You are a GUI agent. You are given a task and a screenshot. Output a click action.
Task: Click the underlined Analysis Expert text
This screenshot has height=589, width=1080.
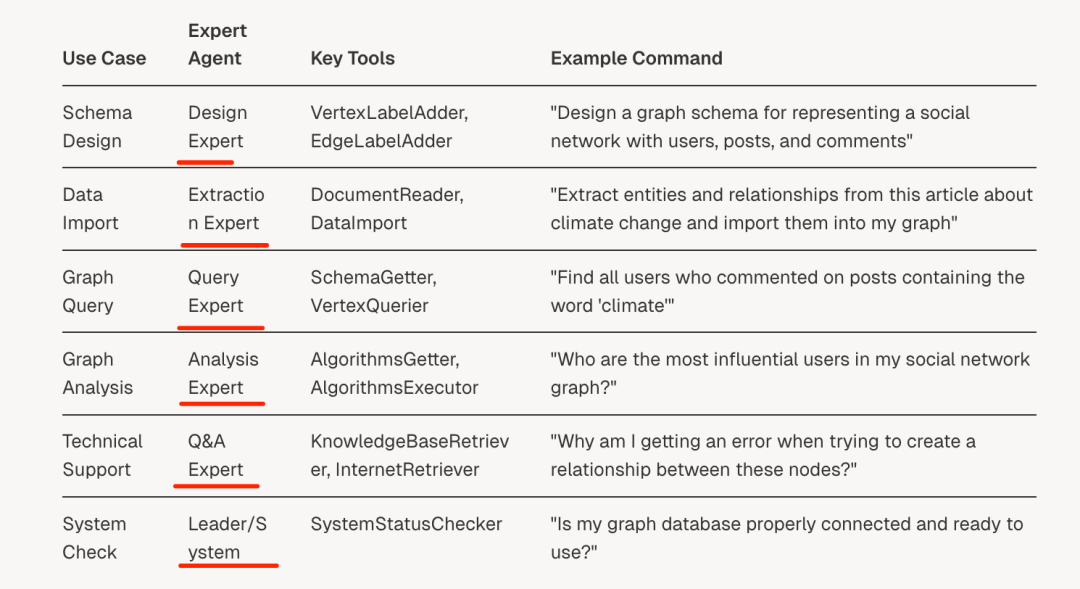click(223, 373)
